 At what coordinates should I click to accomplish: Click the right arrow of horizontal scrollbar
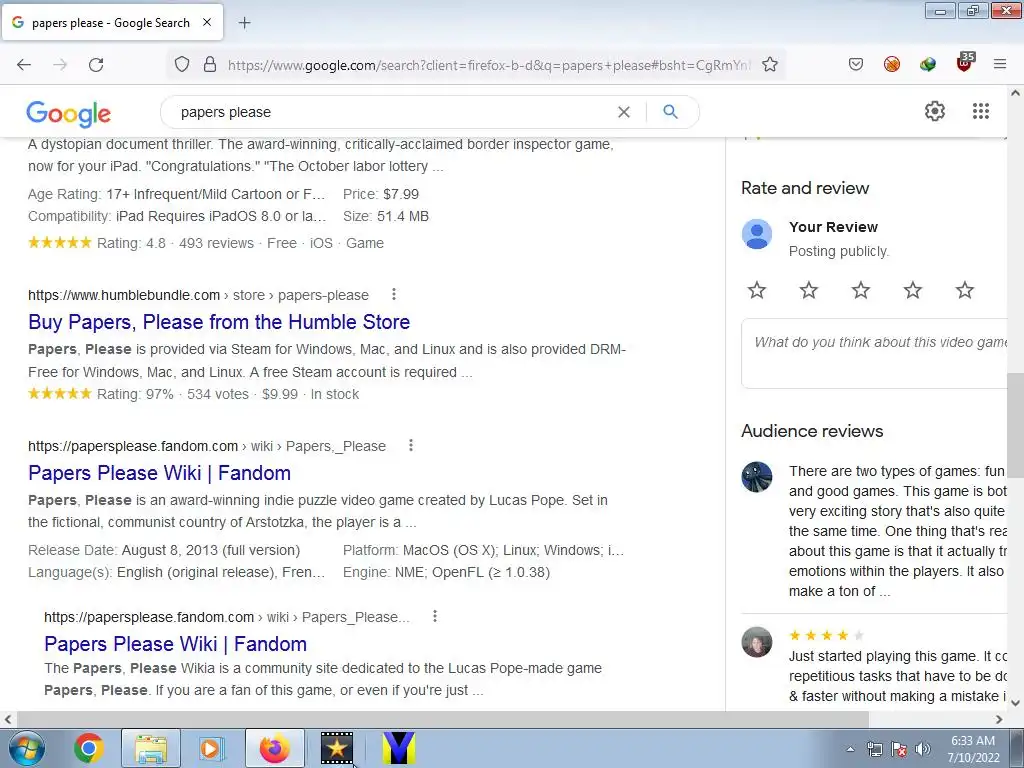point(999,719)
